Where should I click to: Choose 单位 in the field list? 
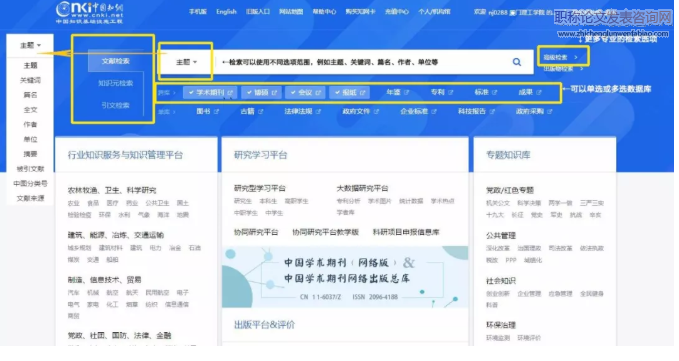(x=30, y=139)
